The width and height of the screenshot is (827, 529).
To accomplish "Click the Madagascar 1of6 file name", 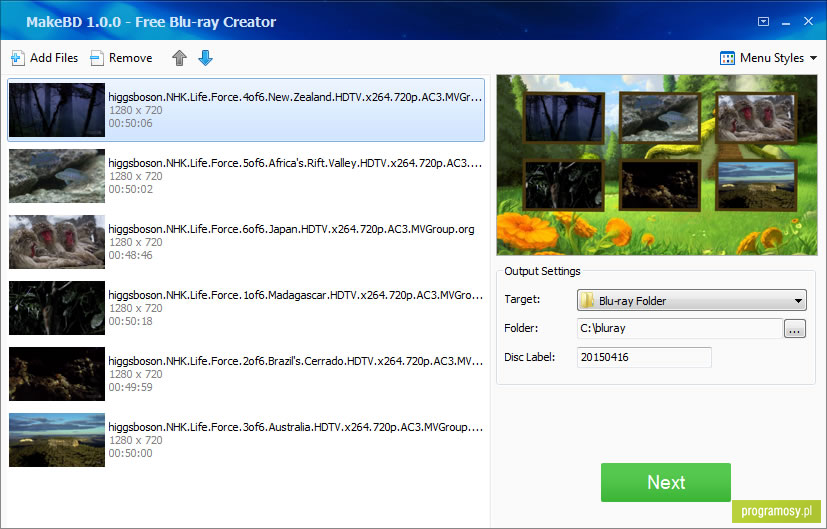I will coord(295,295).
